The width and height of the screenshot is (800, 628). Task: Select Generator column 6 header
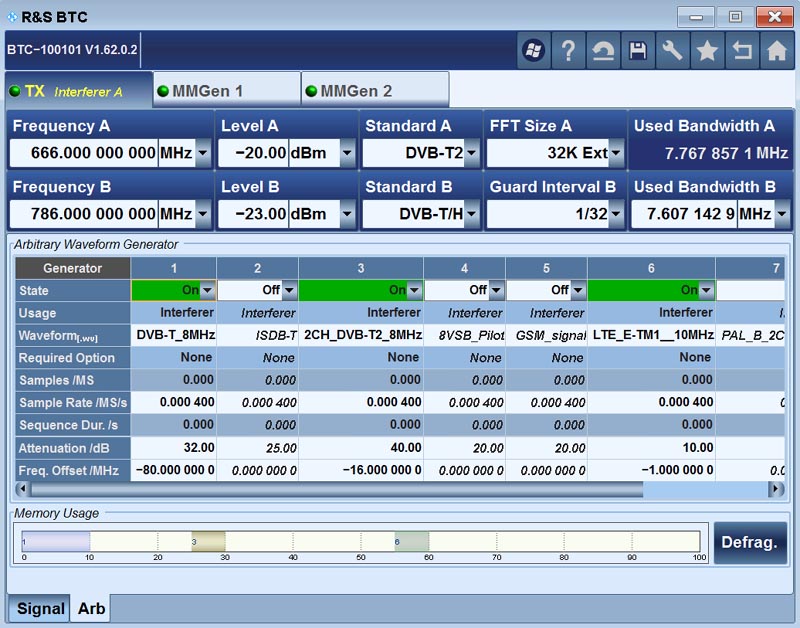point(652,268)
